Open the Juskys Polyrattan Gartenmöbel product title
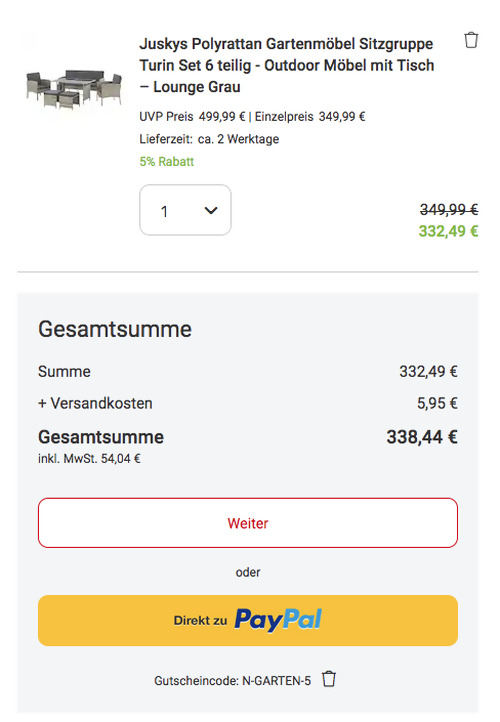Screen dimensions: 500x722 coord(286,65)
